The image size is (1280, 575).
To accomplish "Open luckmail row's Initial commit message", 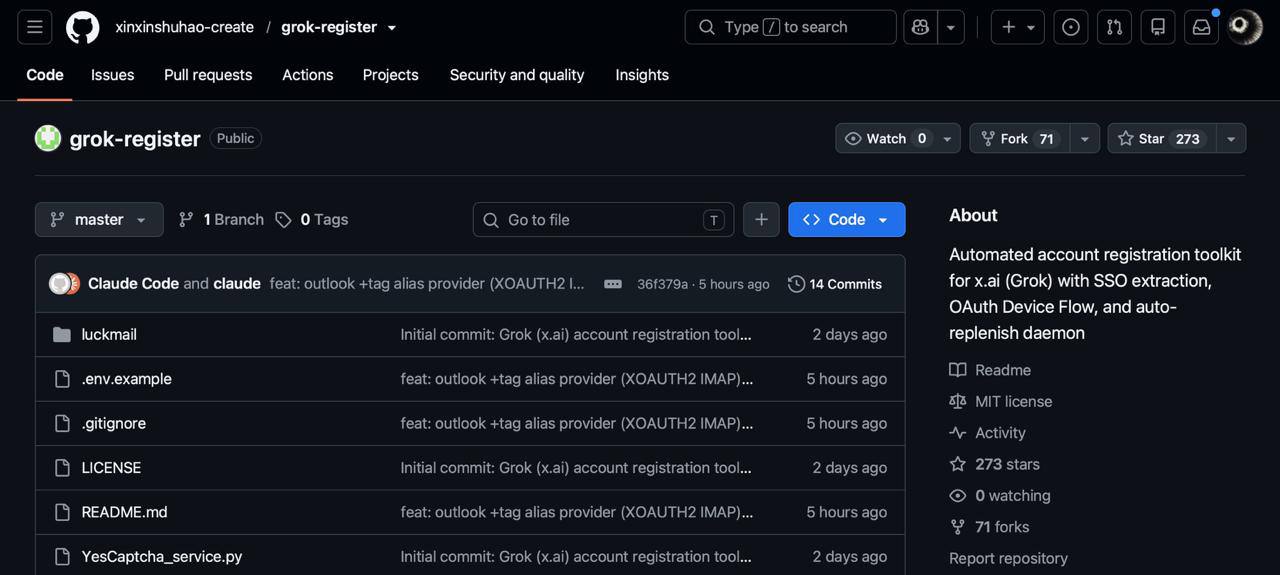I will click(576, 334).
